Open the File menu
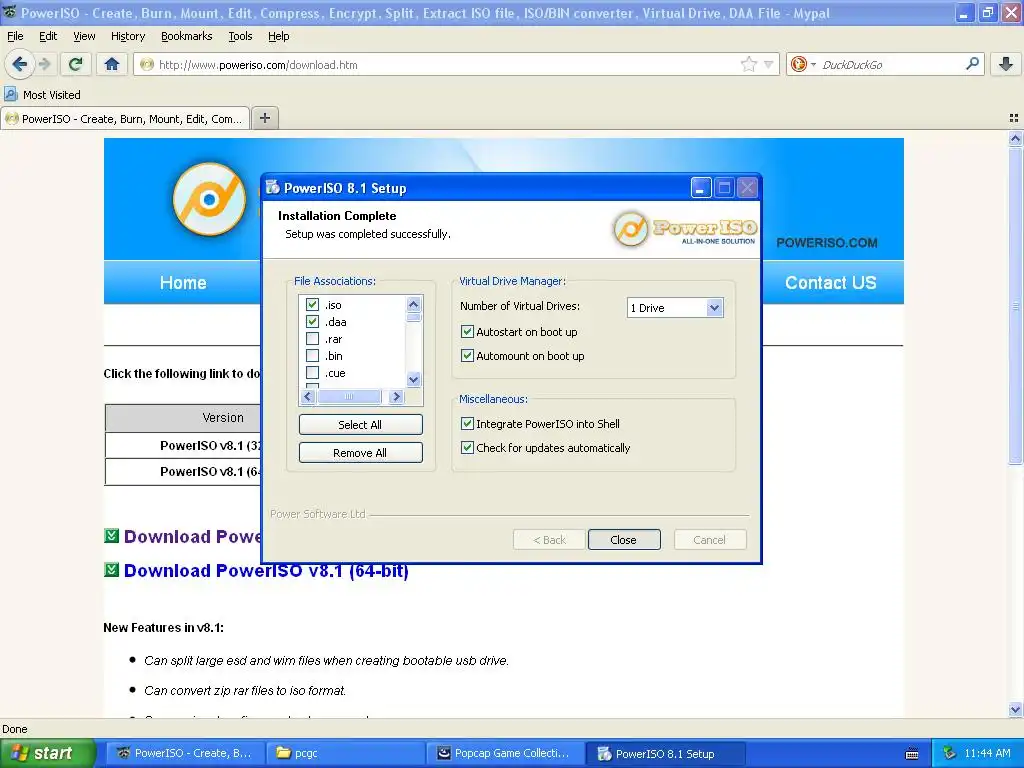The image size is (1024, 768). coord(14,36)
